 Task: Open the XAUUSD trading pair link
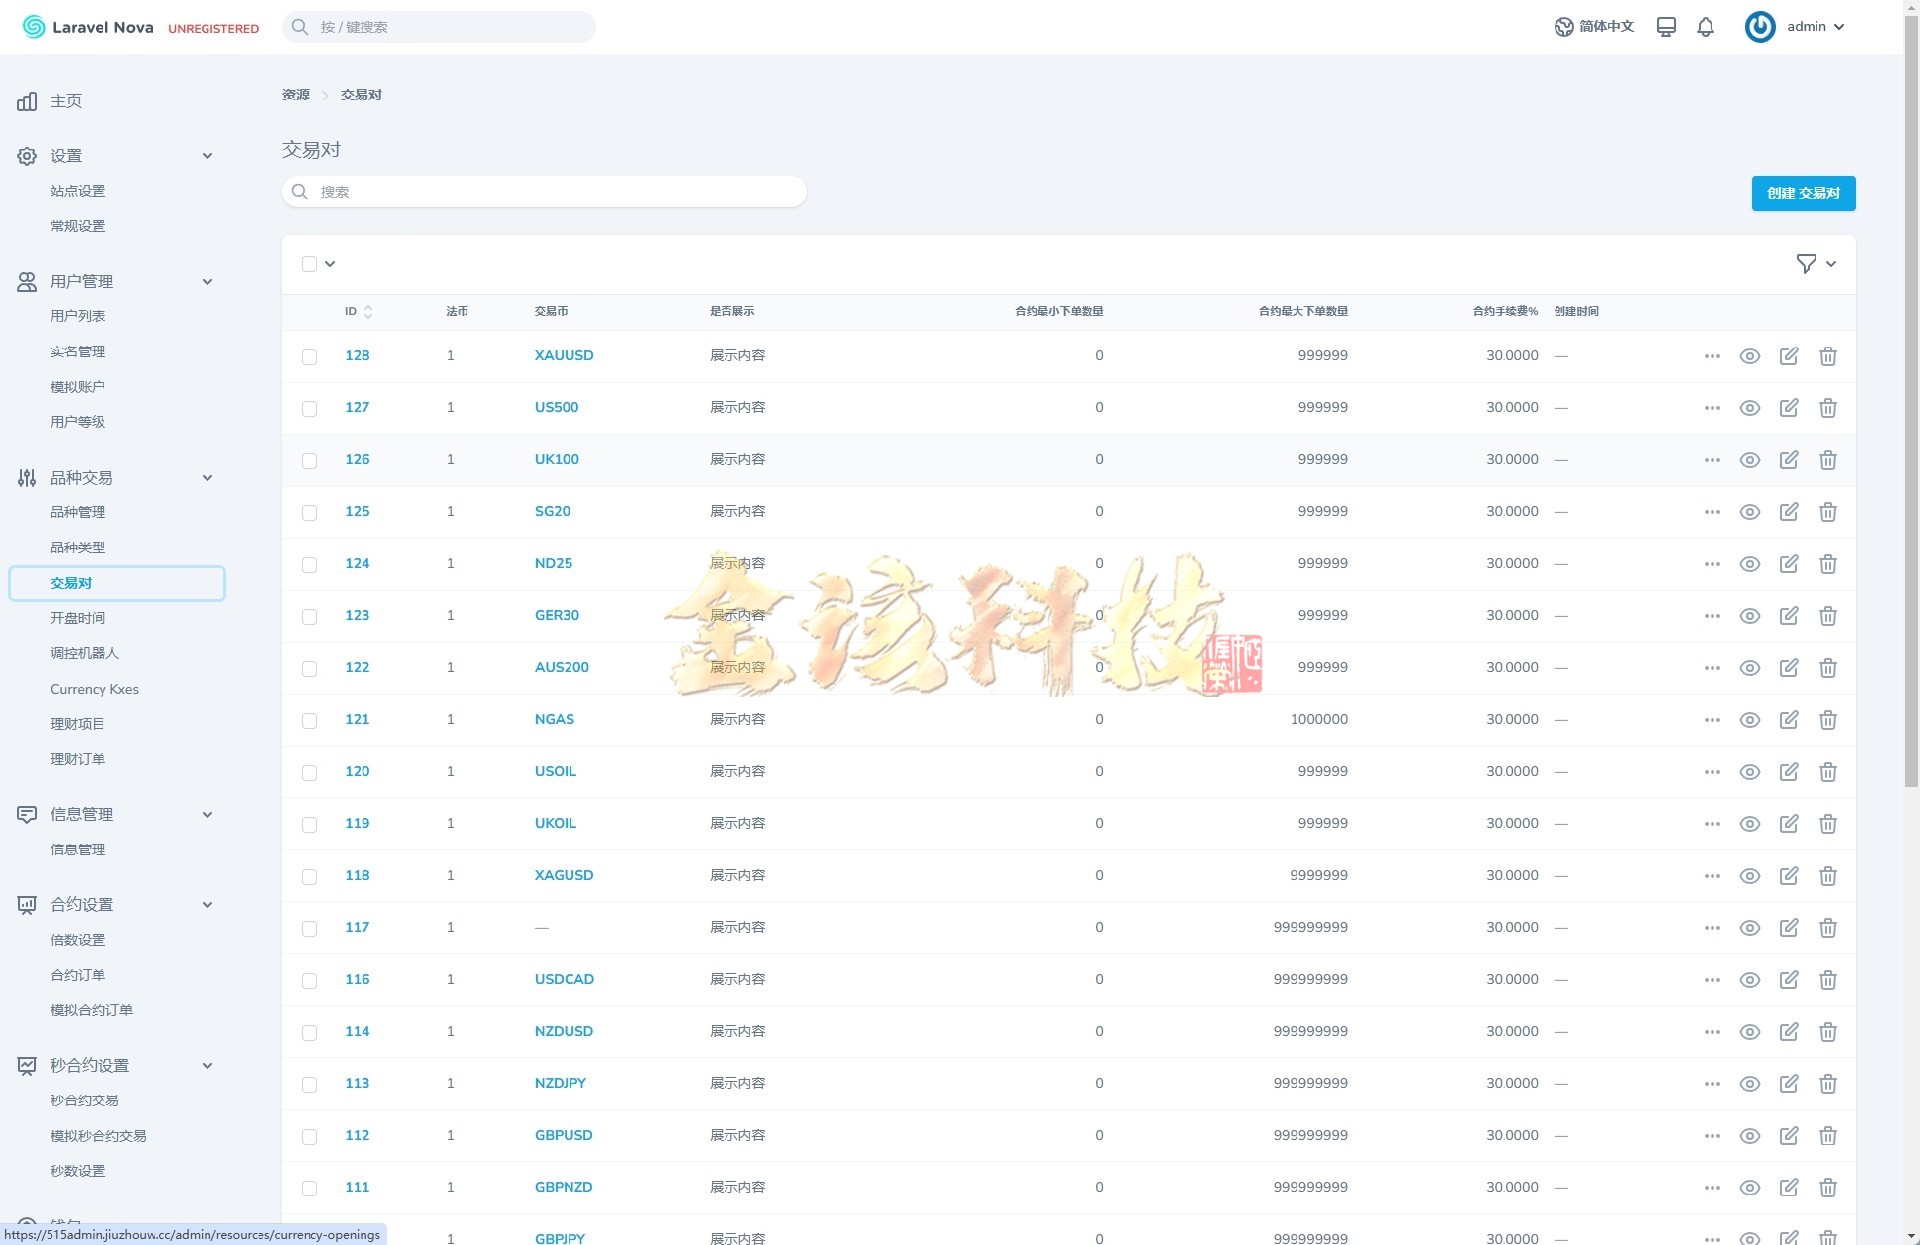click(563, 355)
